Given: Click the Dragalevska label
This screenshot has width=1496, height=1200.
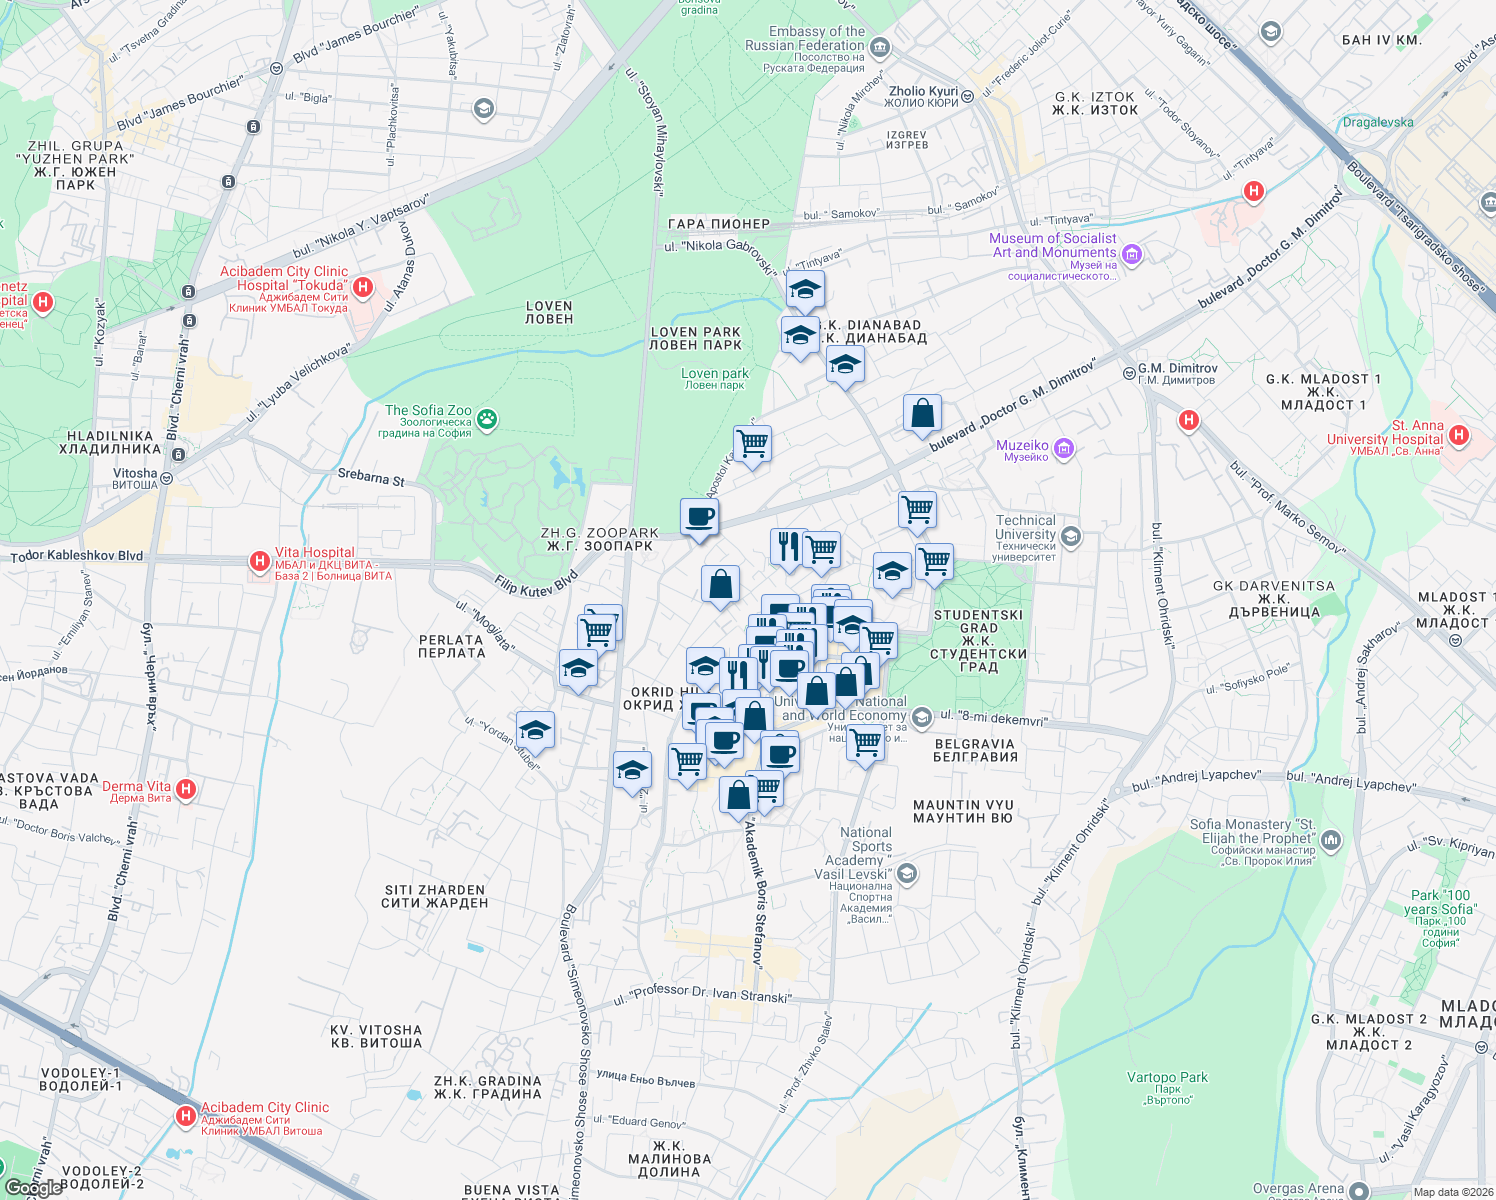Looking at the screenshot, I should [x=1378, y=122].
